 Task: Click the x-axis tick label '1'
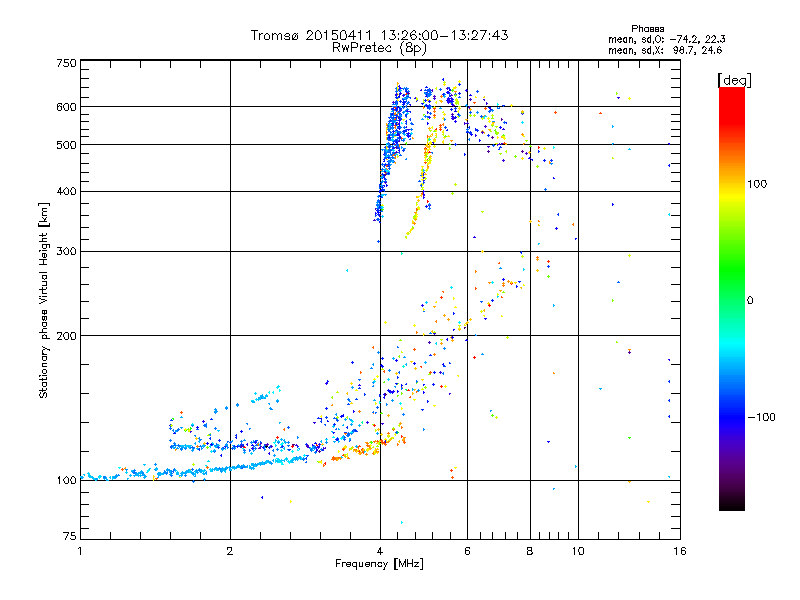point(80,551)
